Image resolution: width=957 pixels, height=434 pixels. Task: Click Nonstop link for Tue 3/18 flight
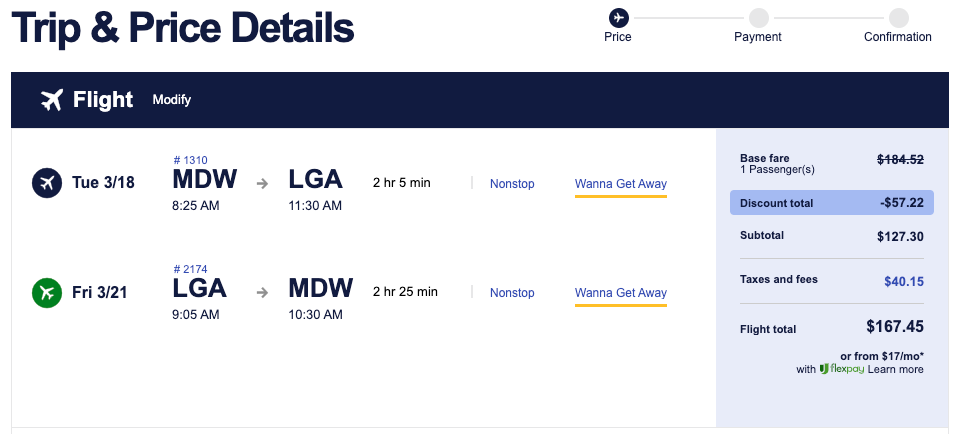click(512, 184)
